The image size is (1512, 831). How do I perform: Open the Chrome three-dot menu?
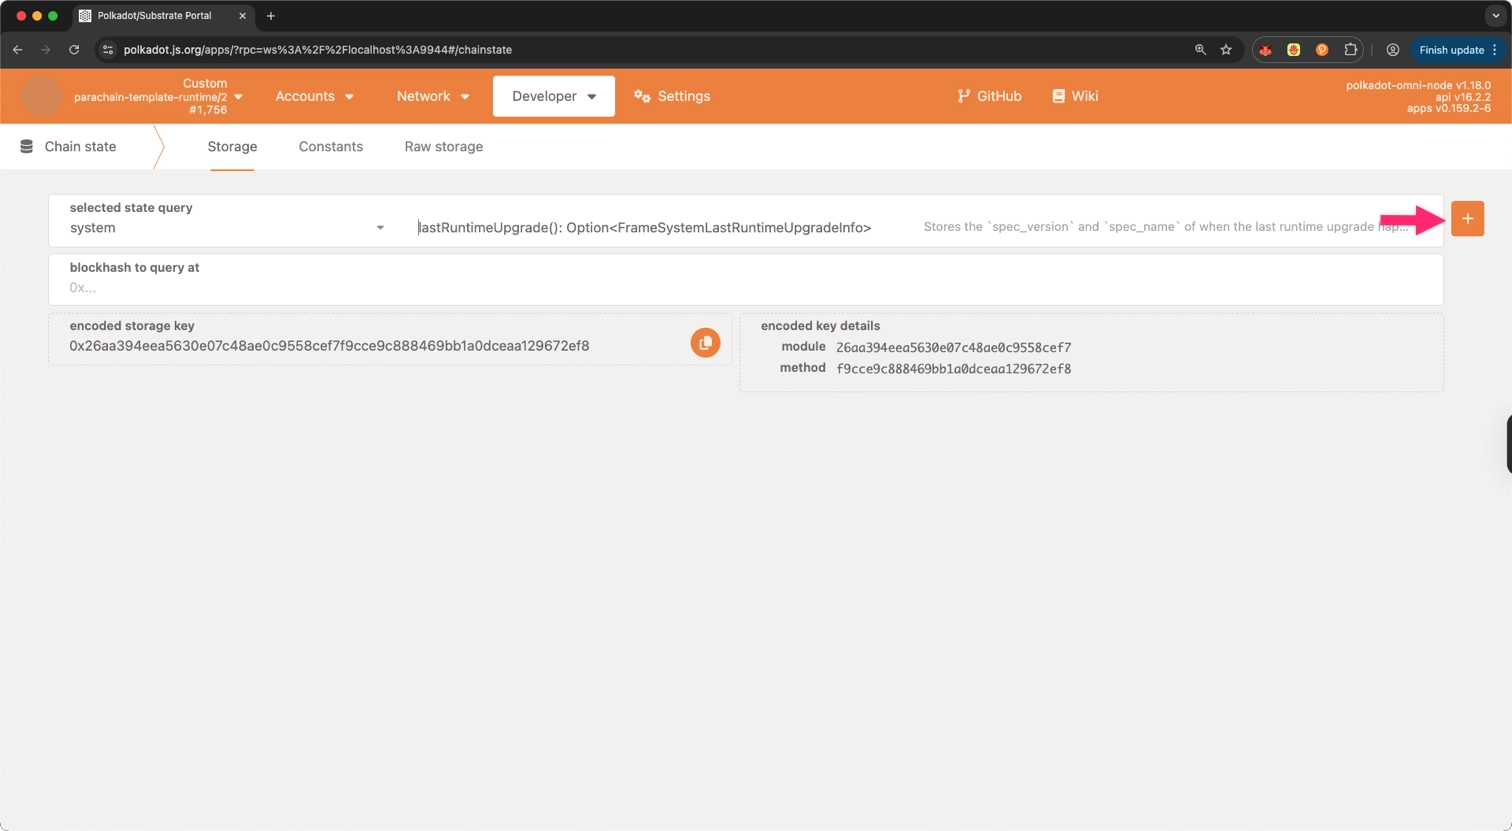click(1495, 50)
